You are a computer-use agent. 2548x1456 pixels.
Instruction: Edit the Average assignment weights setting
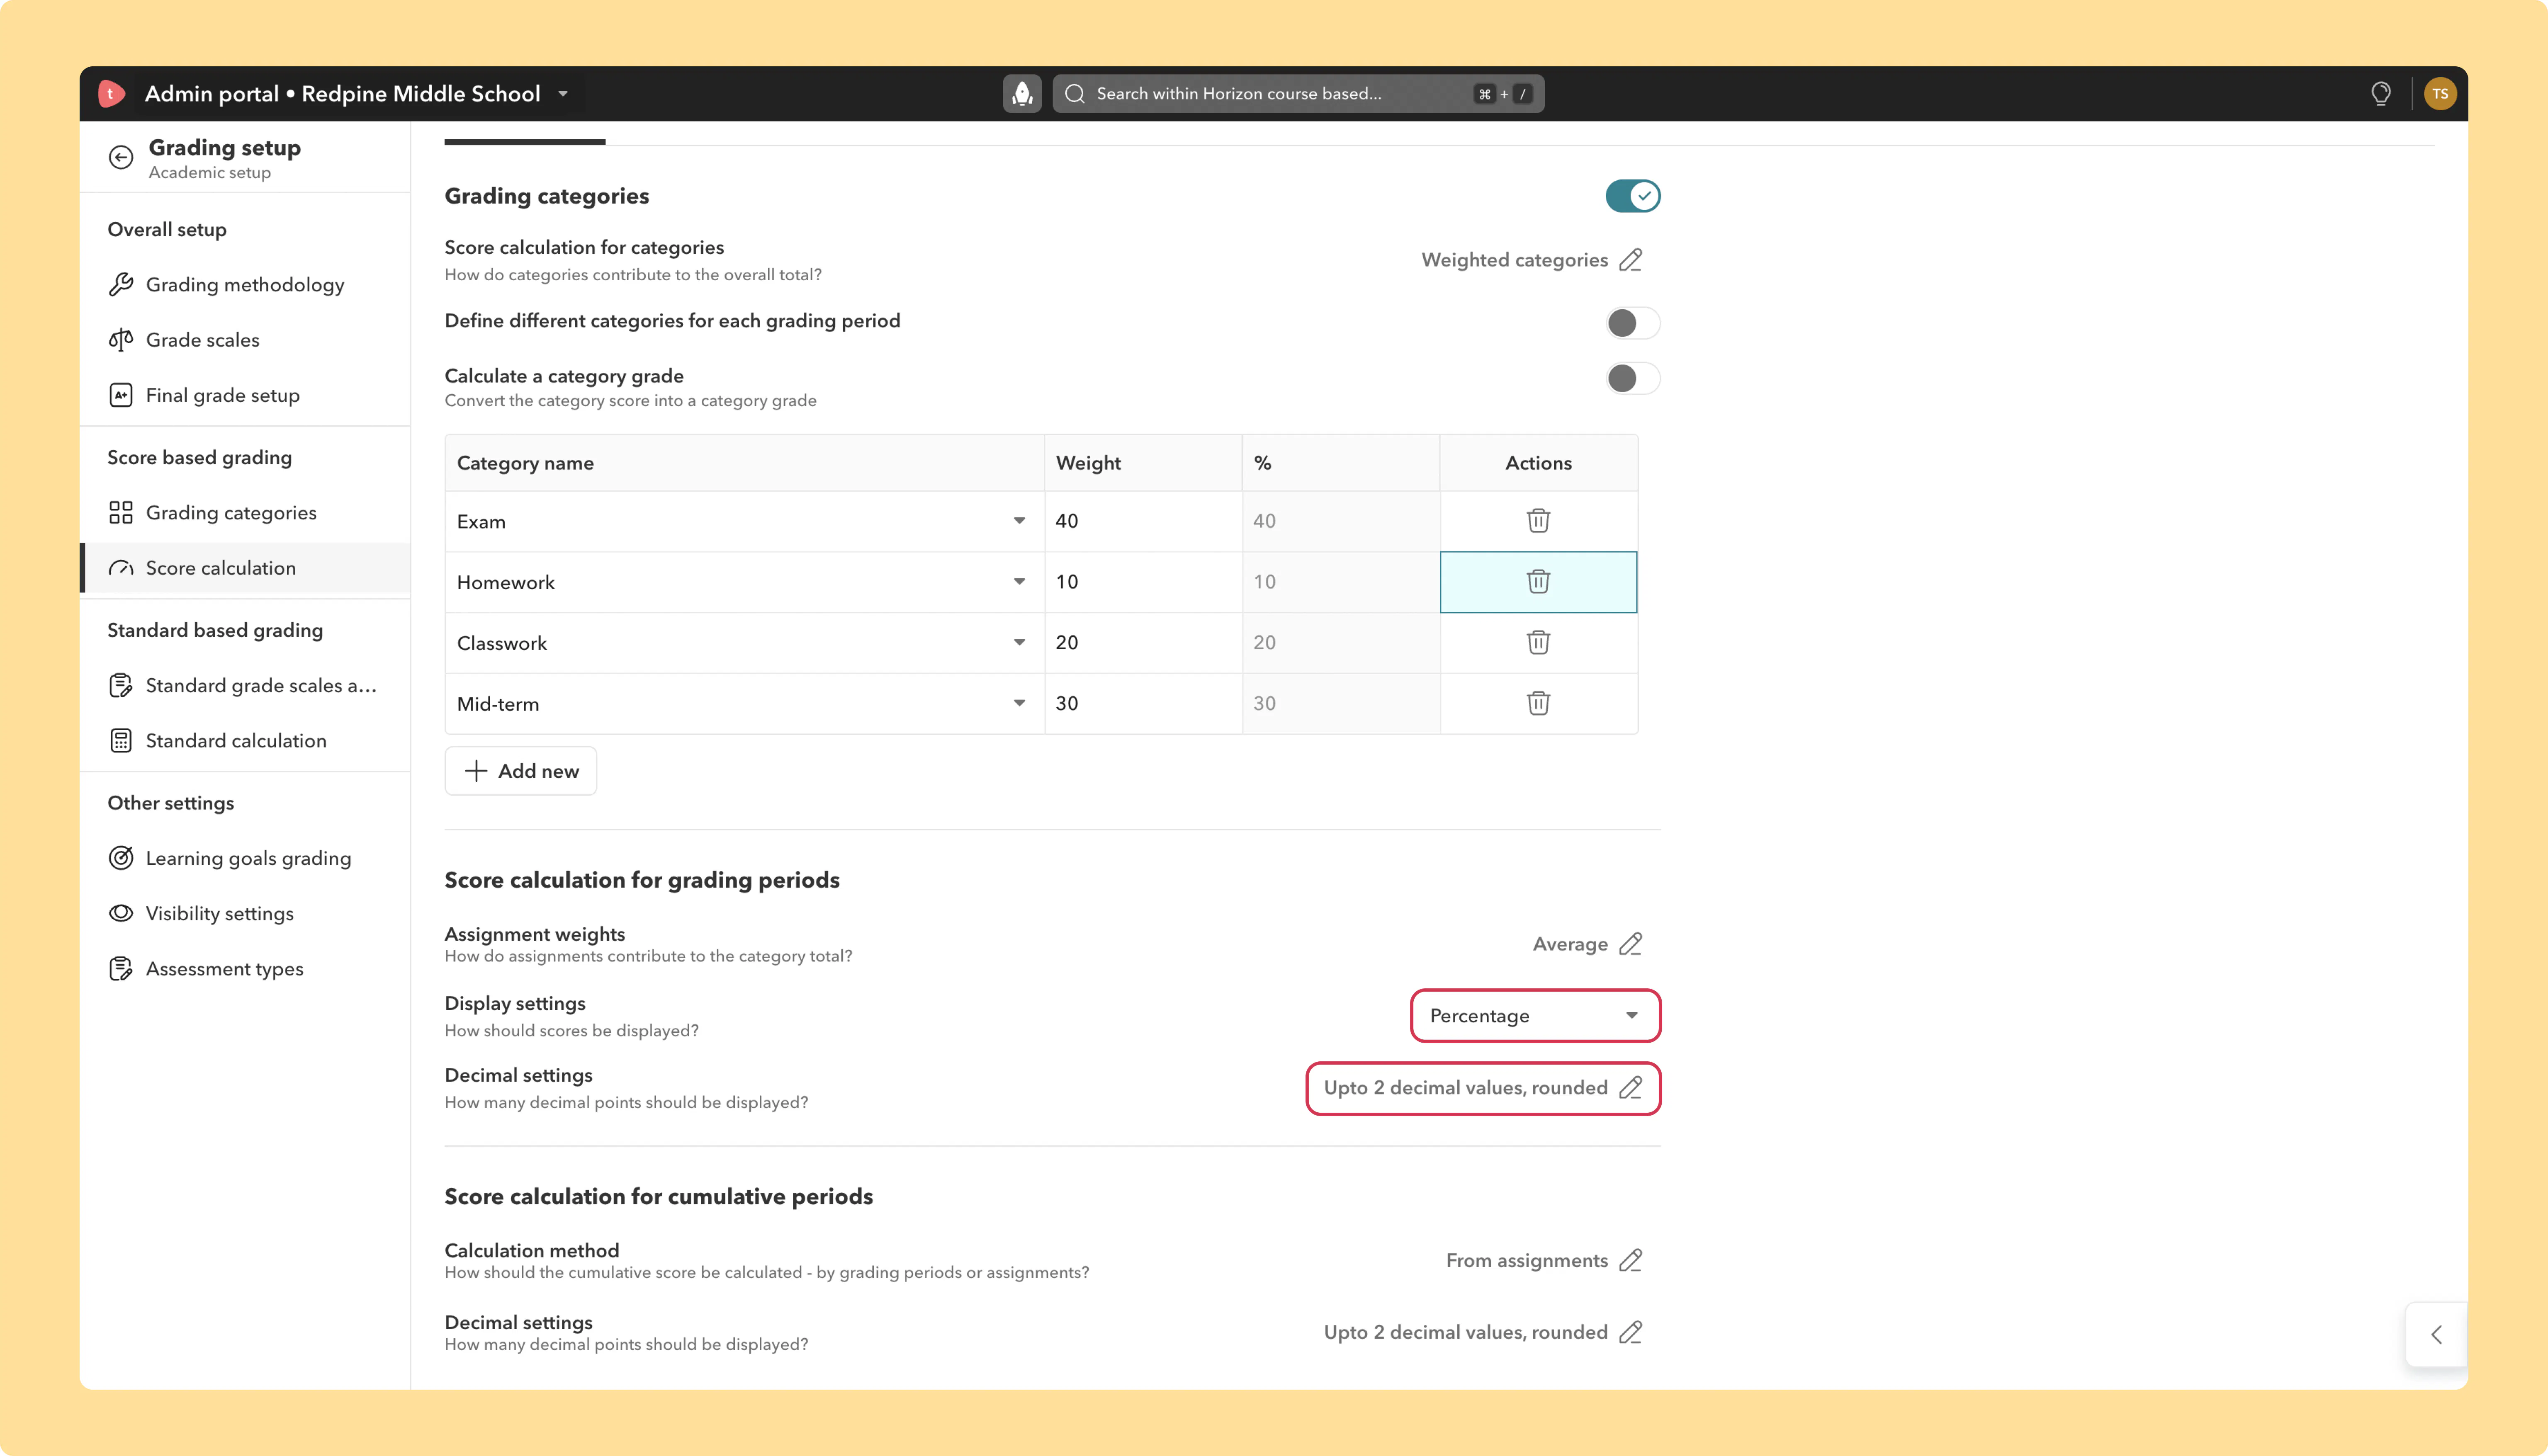[x=1631, y=944]
